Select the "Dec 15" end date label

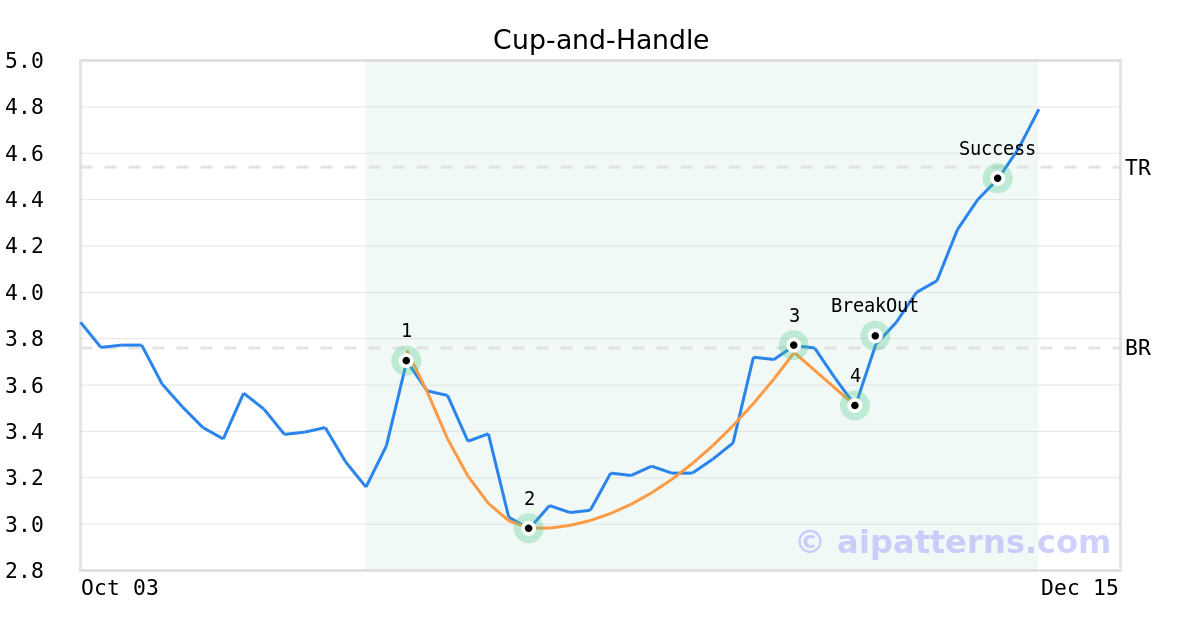coord(1079,588)
